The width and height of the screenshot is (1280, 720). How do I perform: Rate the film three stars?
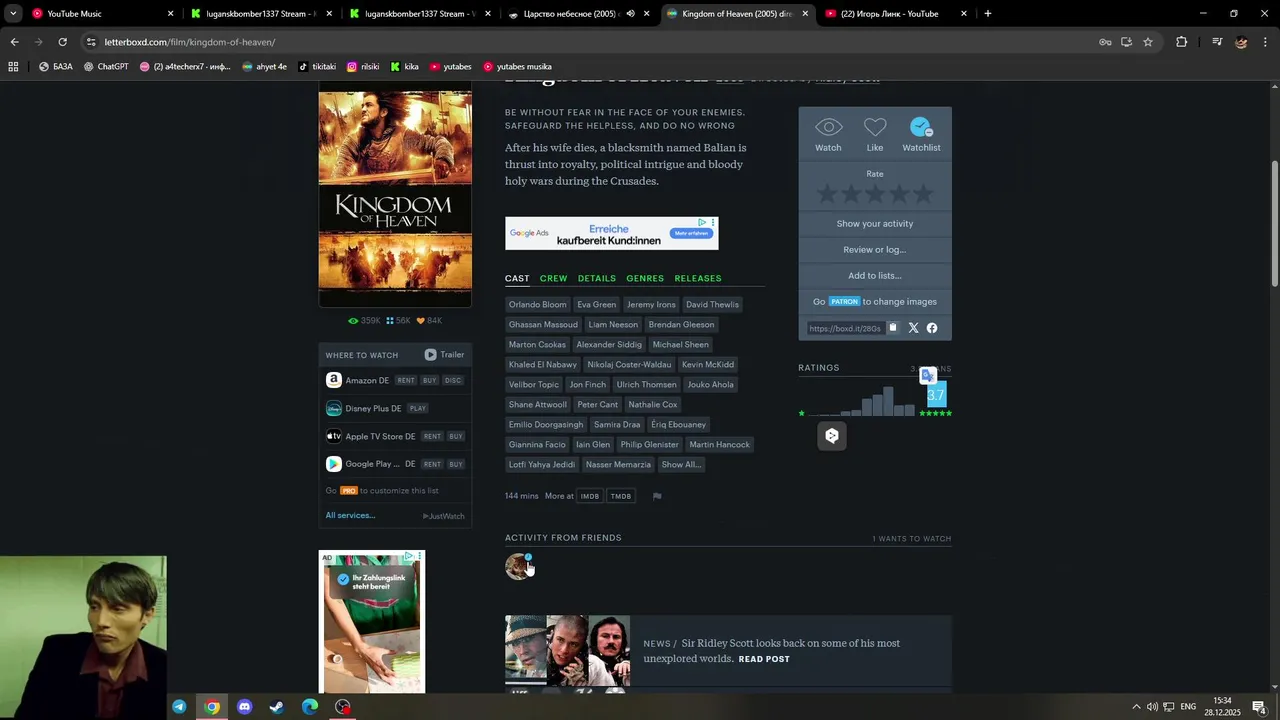pos(875,194)
